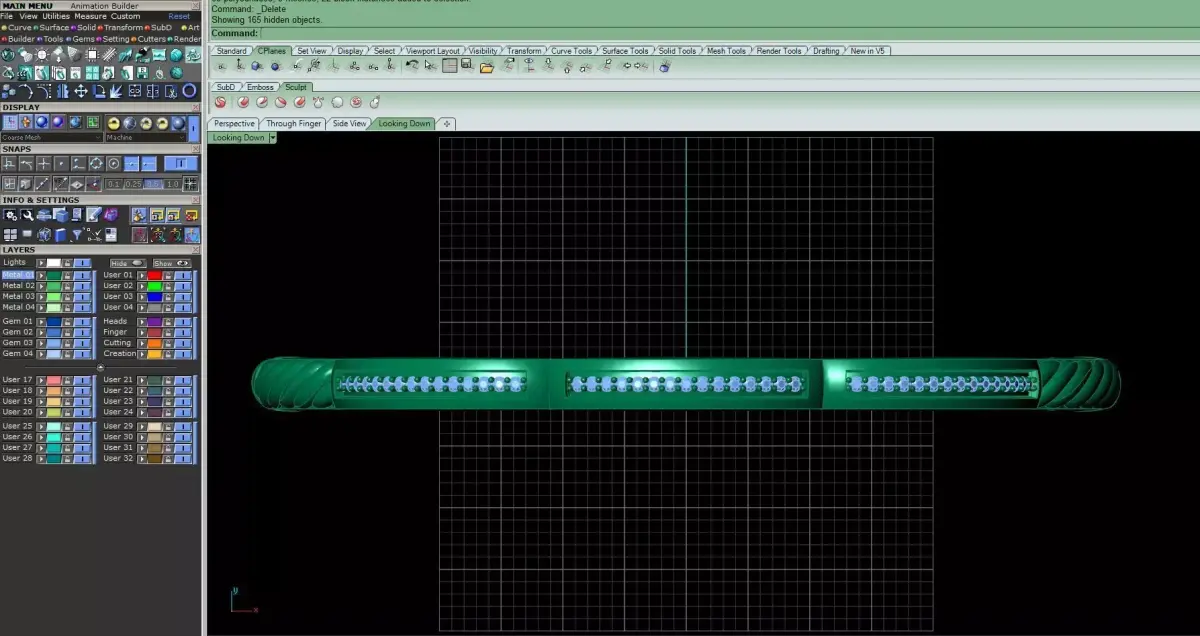Click the red User 01 color swatch
The width and height of the screenshot is (1200, 636).
[155, 275]
